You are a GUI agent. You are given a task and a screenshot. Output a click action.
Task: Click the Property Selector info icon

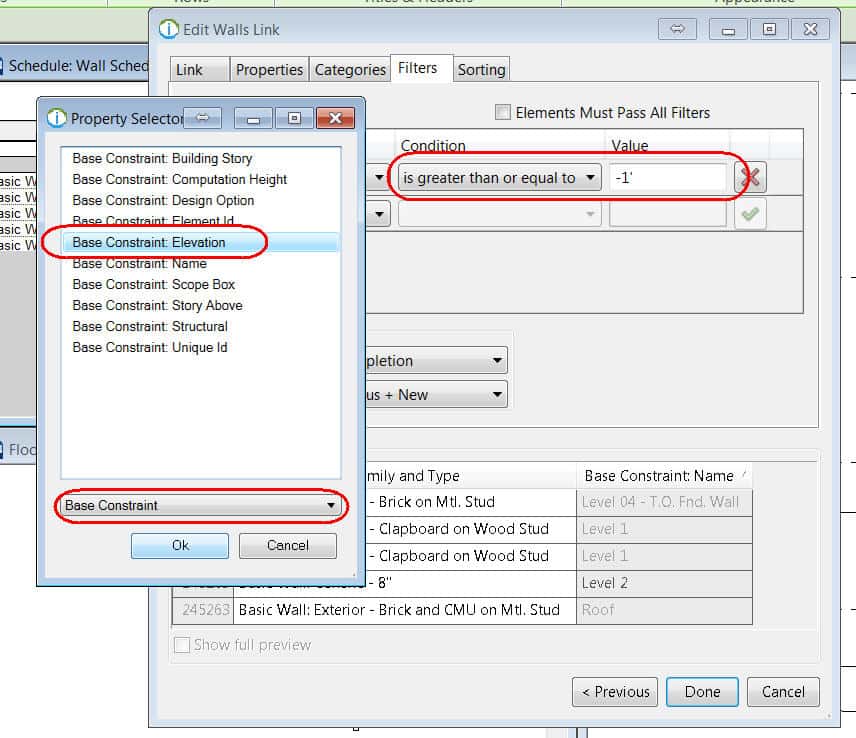click(56, 118)
